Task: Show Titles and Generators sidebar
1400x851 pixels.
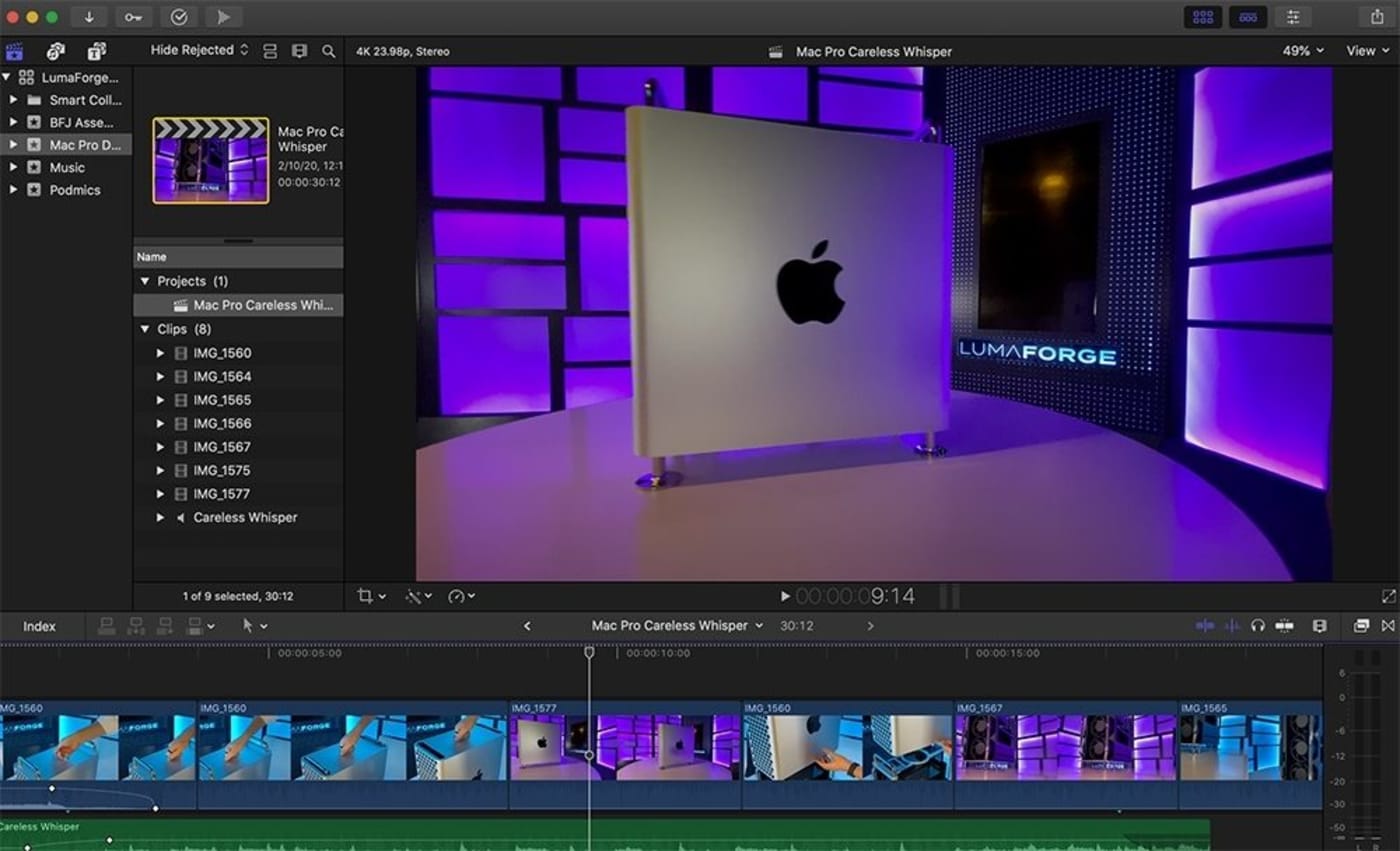Action: (96, 51)
